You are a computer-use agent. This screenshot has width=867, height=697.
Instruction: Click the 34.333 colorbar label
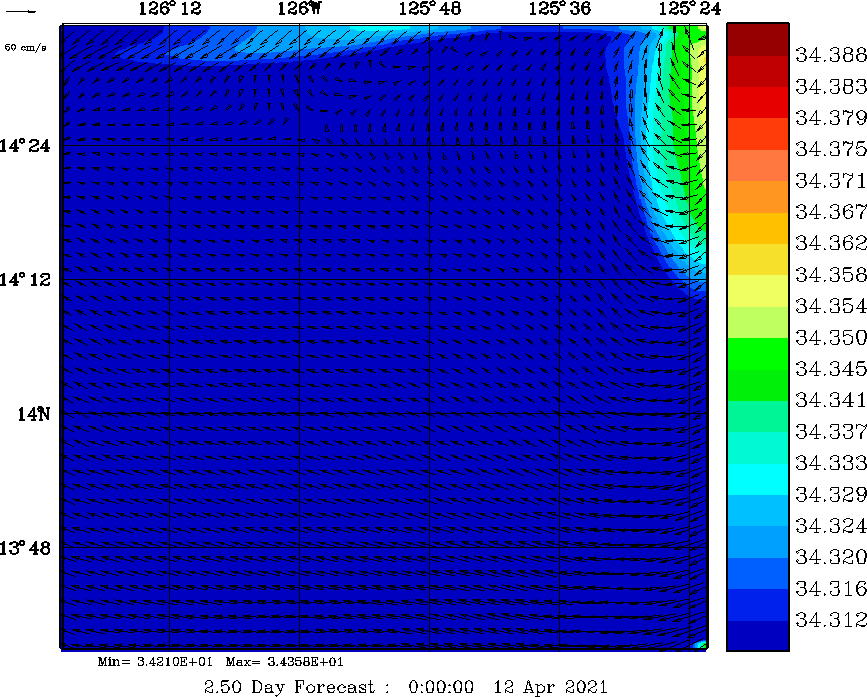tap(831, 463)
